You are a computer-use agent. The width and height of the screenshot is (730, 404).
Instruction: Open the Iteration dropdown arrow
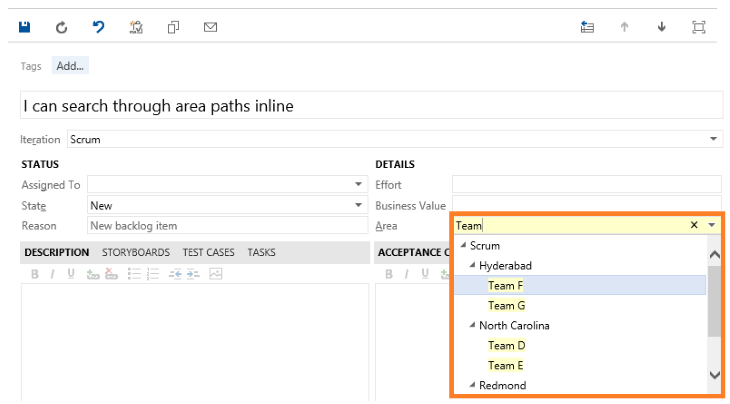(x=714, y=139)
